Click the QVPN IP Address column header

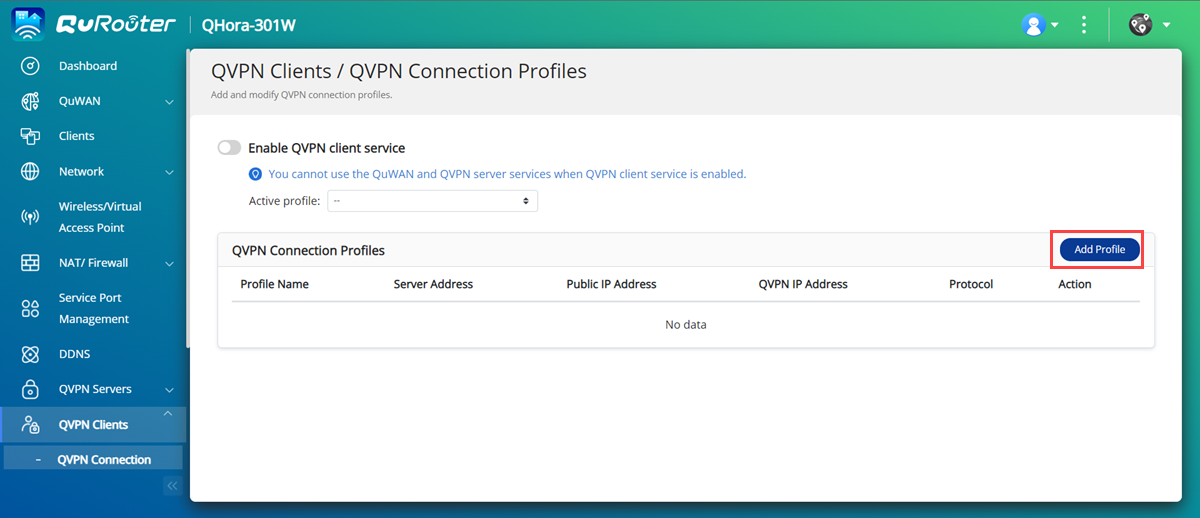[x=803, y=284]
